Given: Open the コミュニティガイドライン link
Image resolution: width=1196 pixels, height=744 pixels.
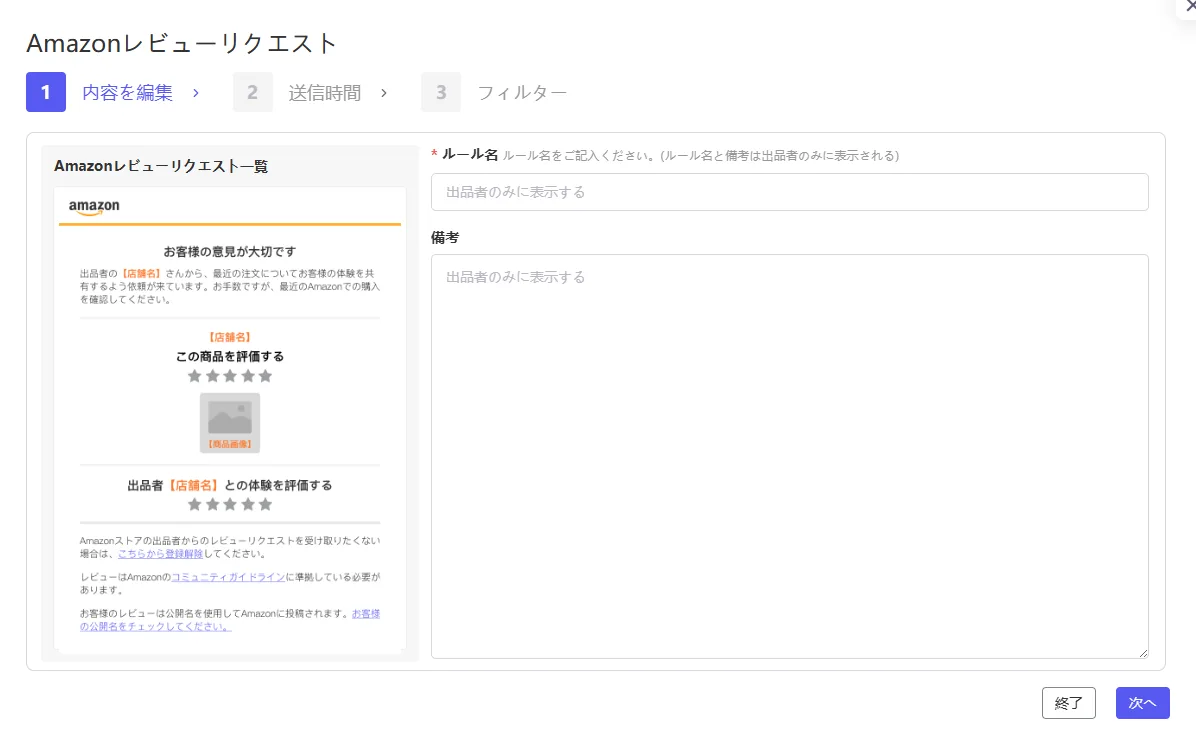Looking at the screenshot, I should (228, 577).
